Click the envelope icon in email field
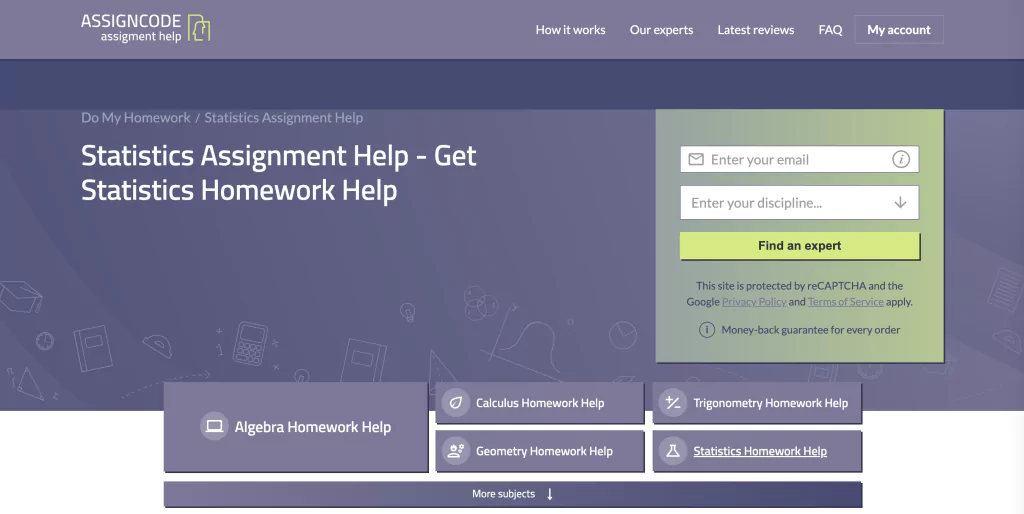Screen dimensions: 1024x514 coord(696,159)
